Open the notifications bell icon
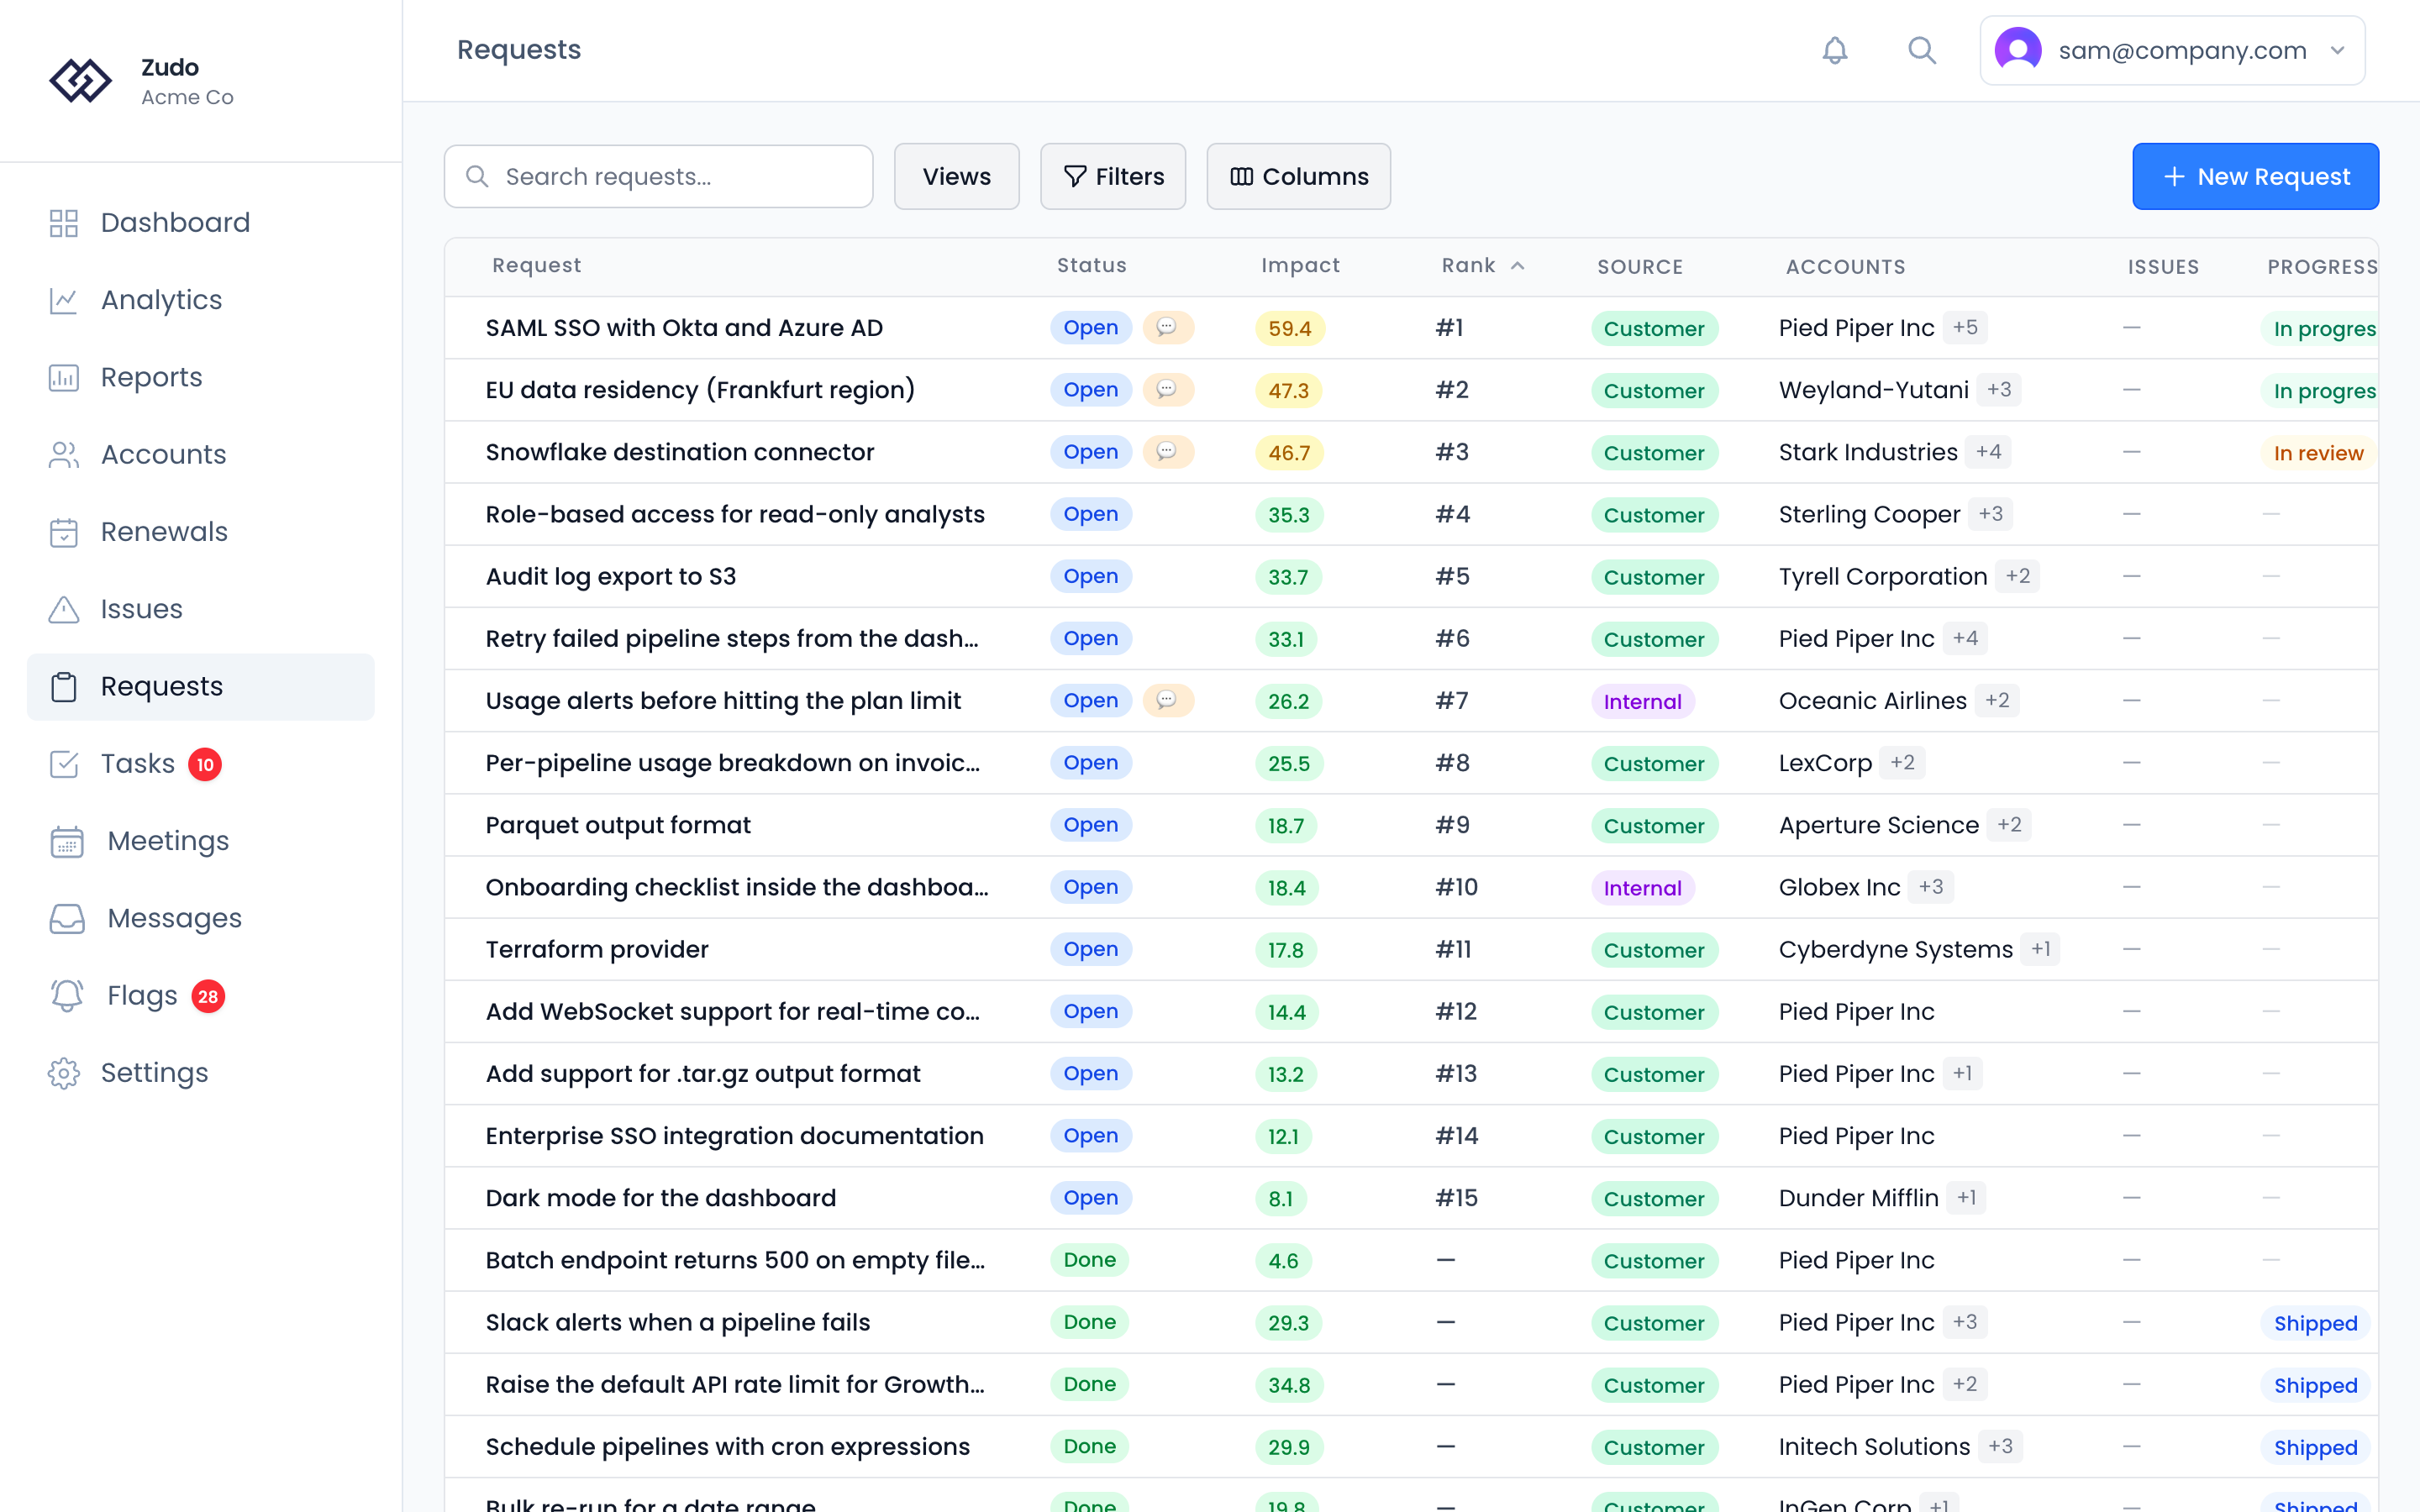 point(1834,50)
